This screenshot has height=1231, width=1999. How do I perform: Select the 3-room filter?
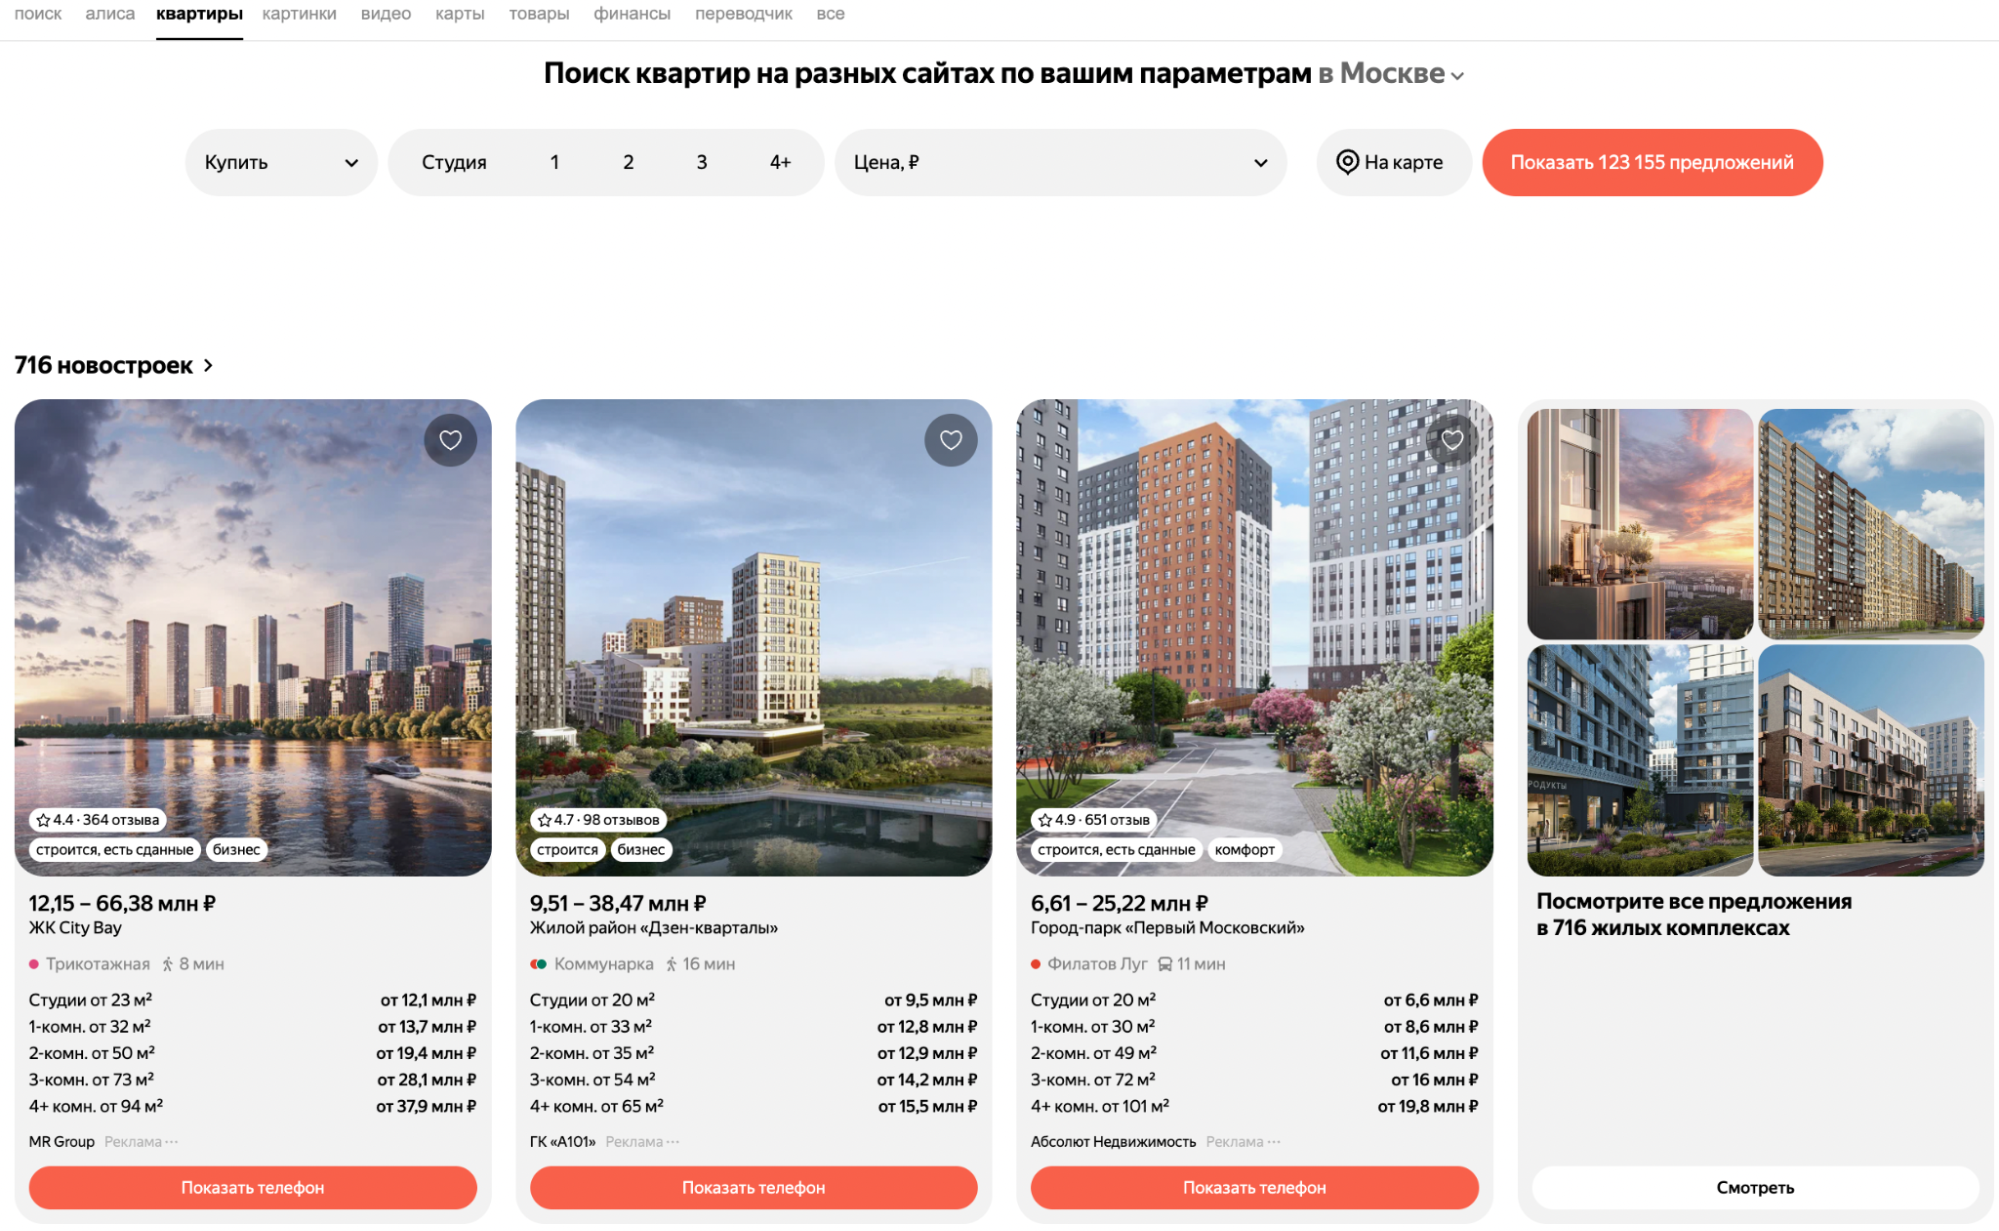(702, 162)
